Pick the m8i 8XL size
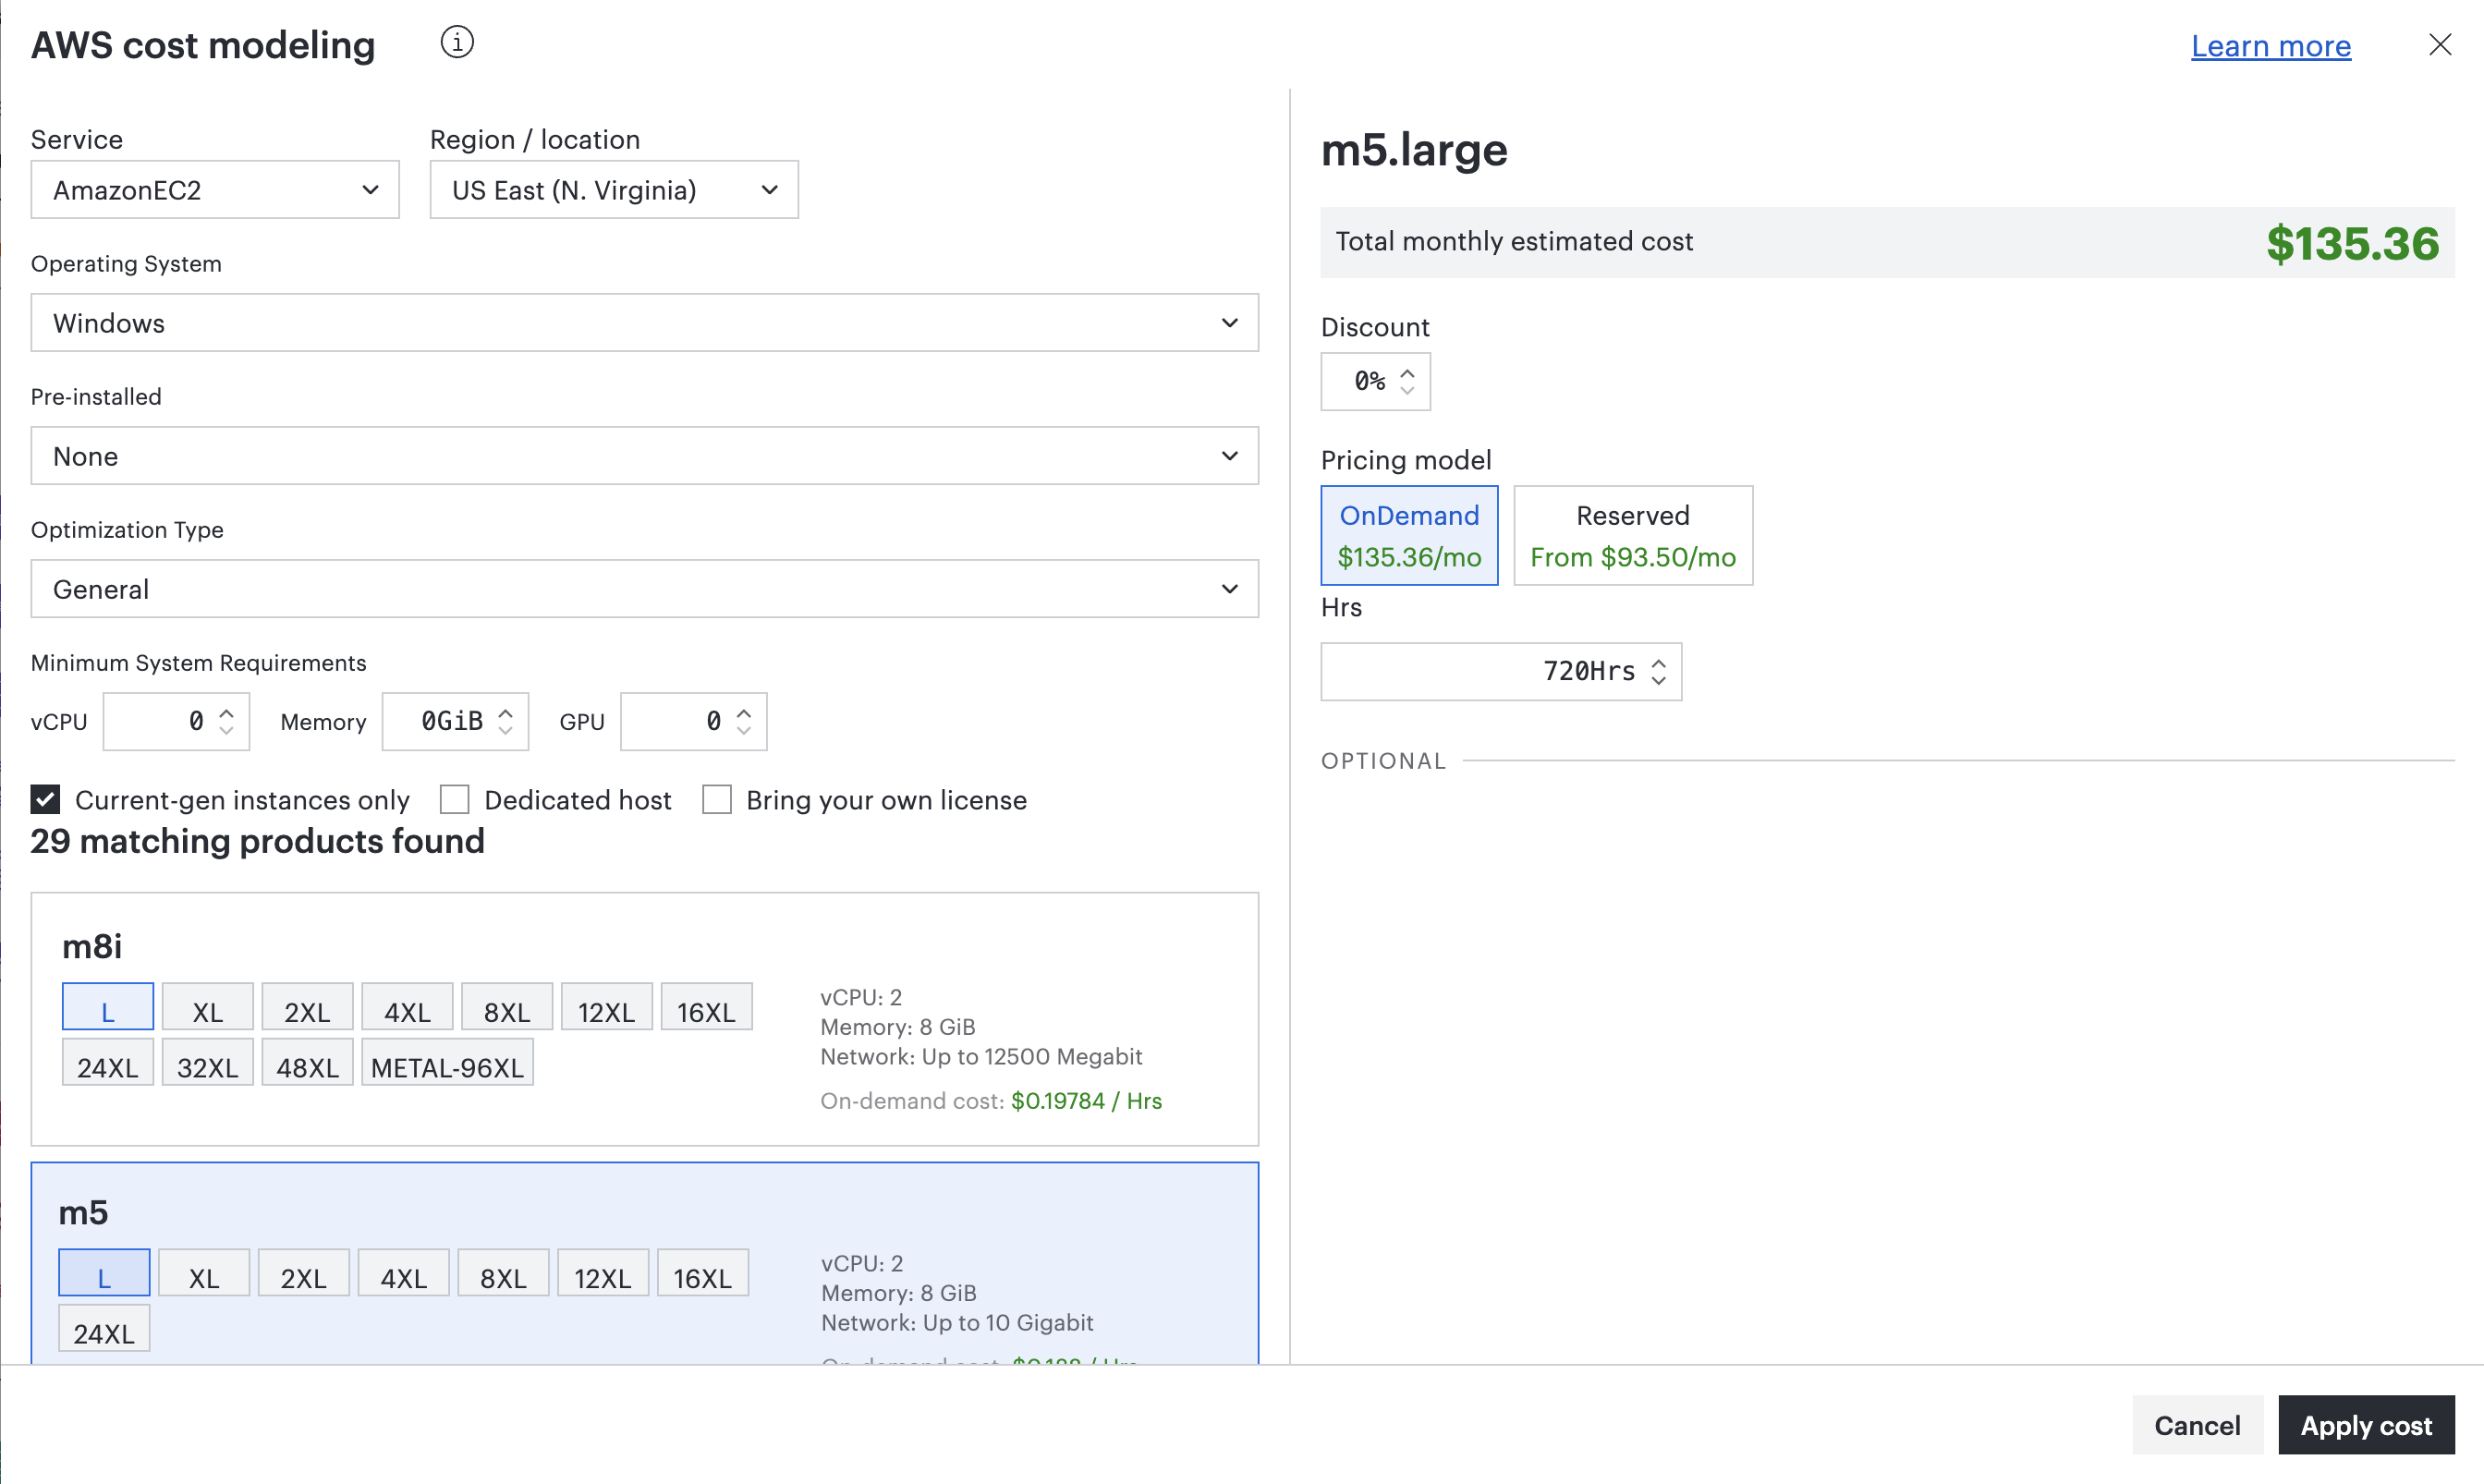 click(507, 1007)
